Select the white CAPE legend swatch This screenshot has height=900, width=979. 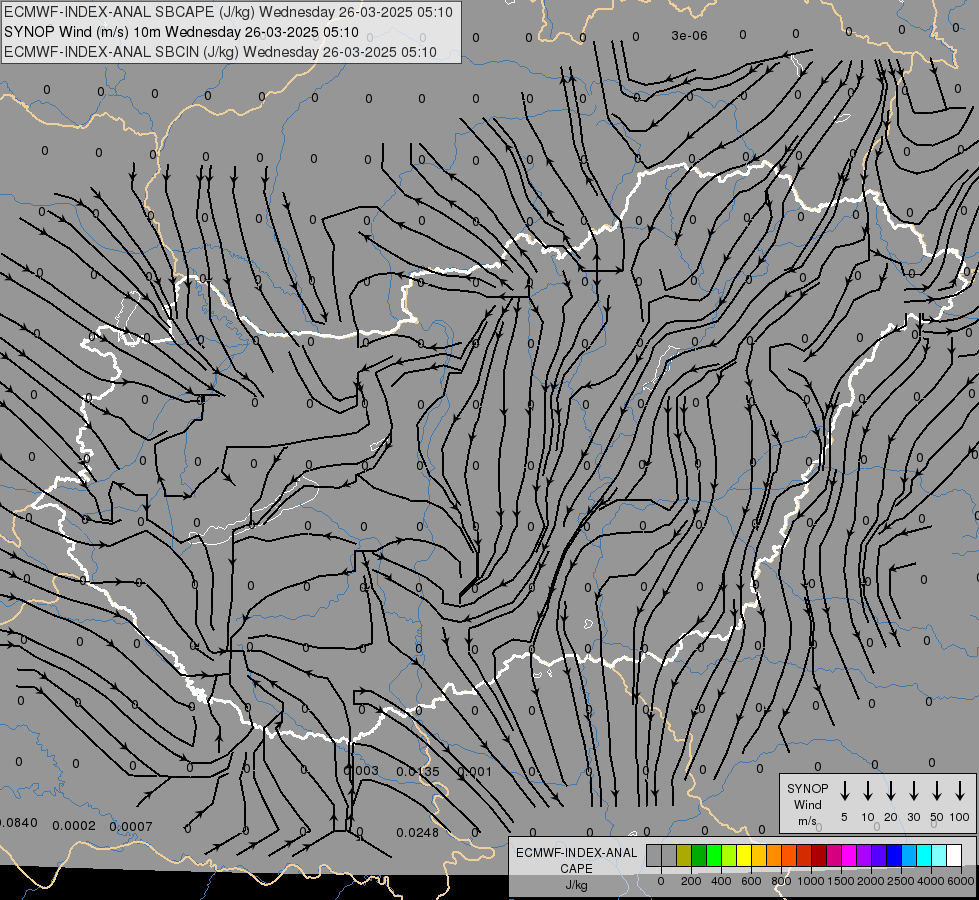click(x=954, y=855)
